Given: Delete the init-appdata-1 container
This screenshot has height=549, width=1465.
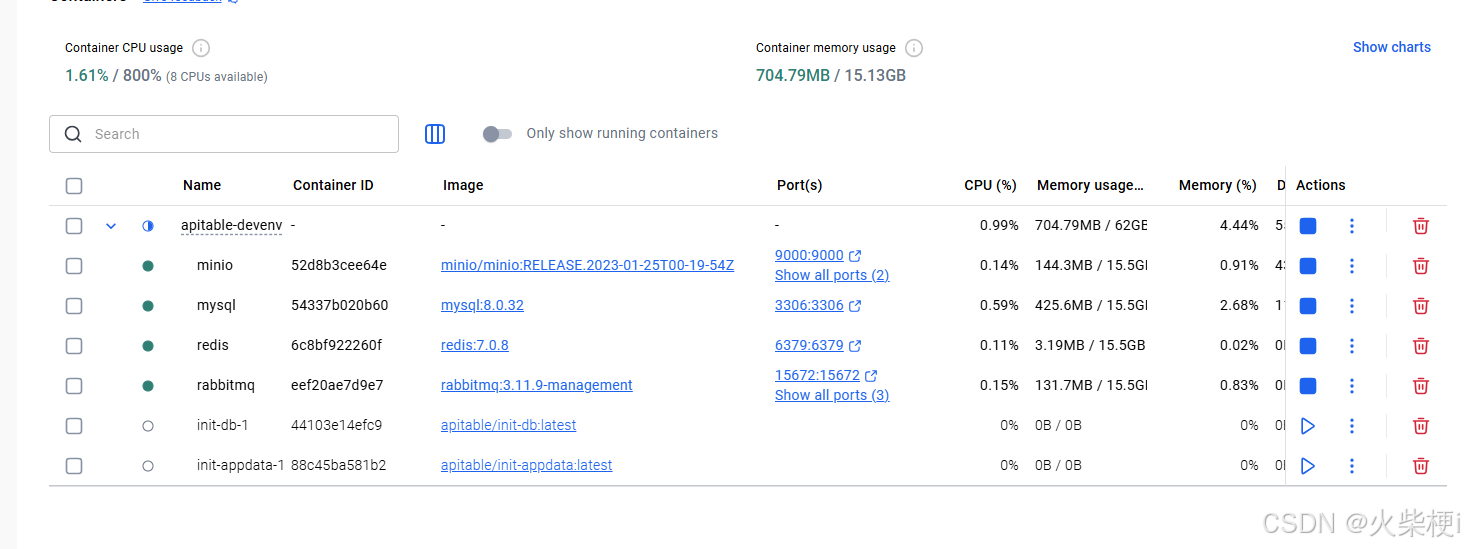Looking at the screenshot, I should point(1420,466).
